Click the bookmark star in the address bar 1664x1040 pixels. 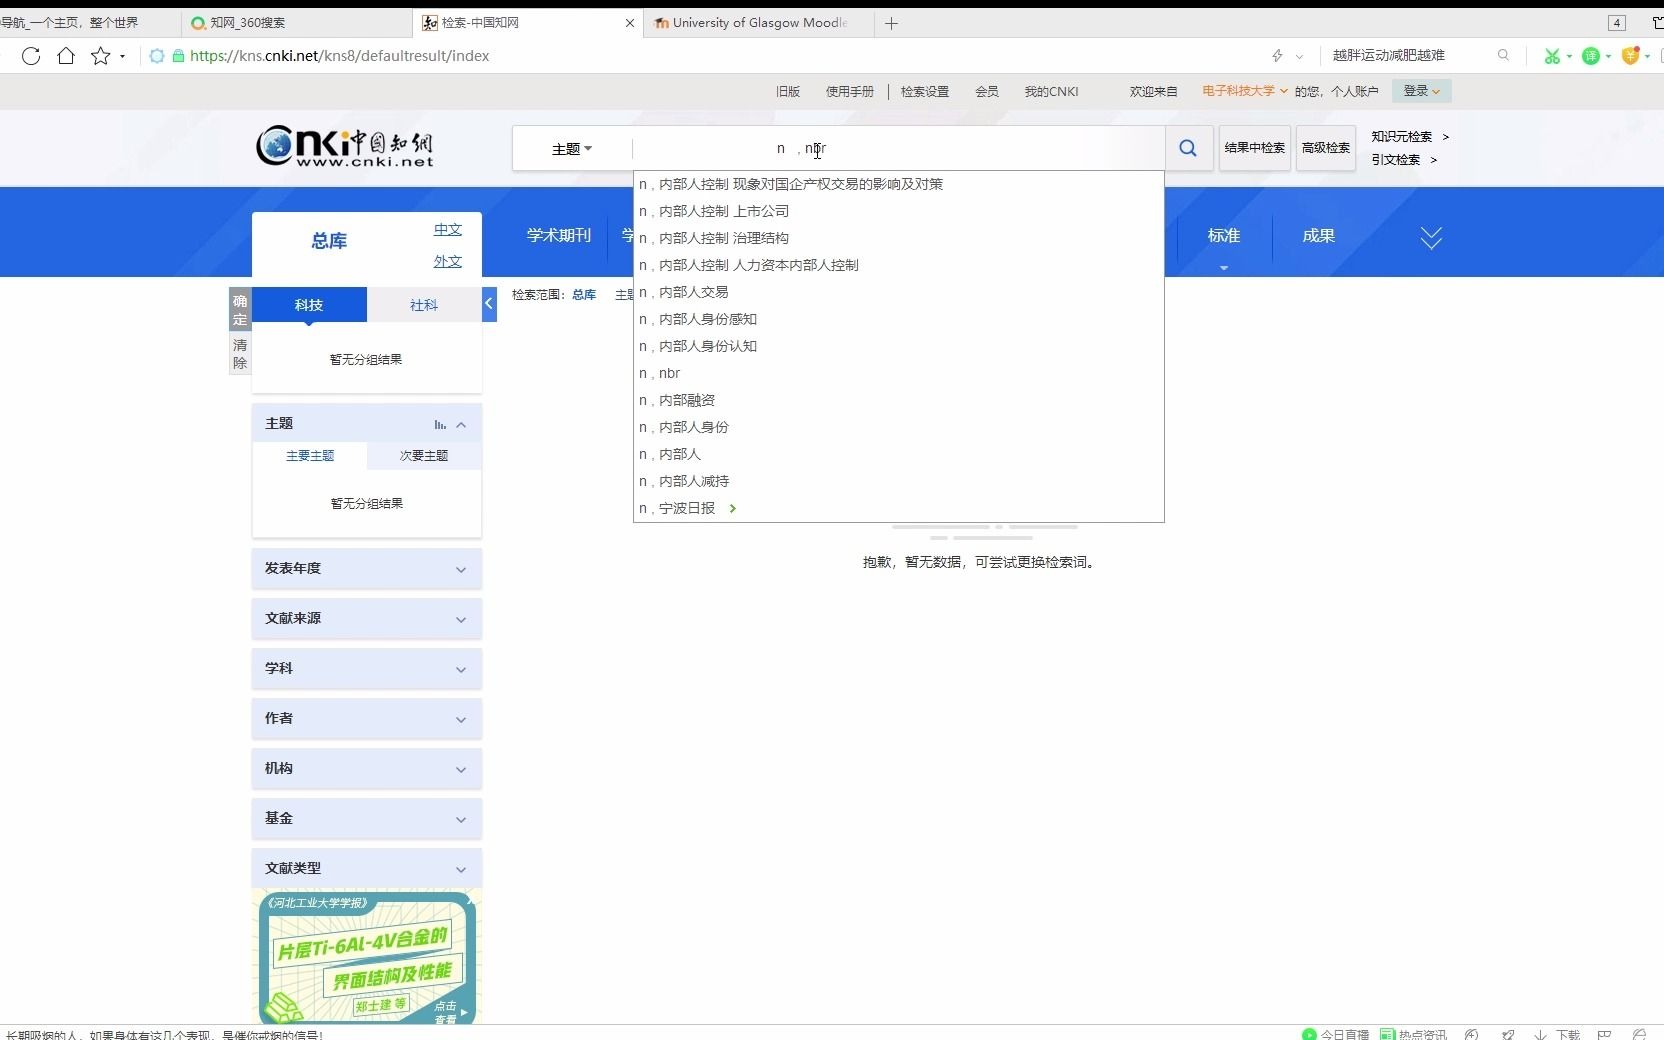pos(101,57)
